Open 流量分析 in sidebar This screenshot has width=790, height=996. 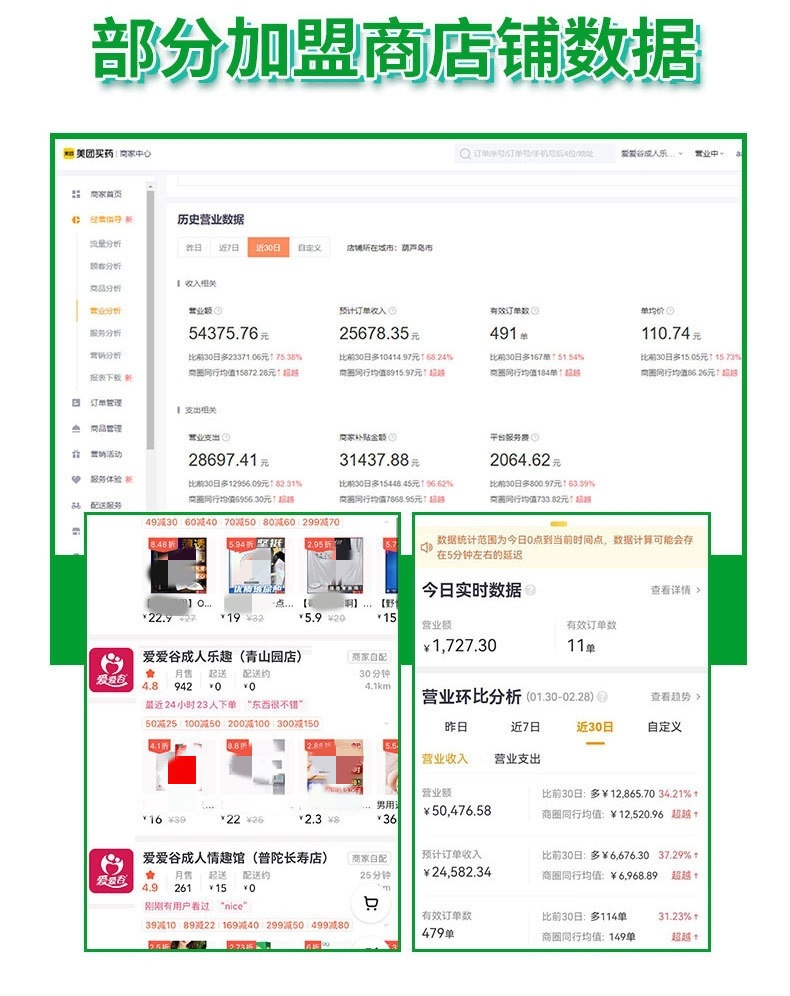pyautogui.click(x=105, y=243)
